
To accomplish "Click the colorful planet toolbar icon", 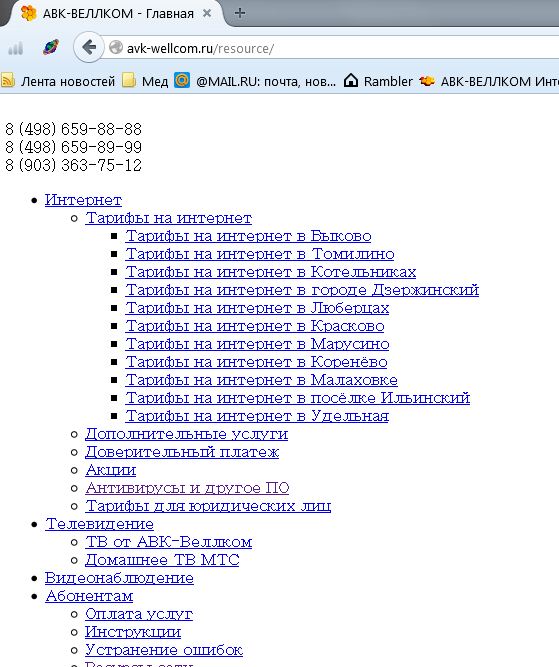I will tap(51, 47).
